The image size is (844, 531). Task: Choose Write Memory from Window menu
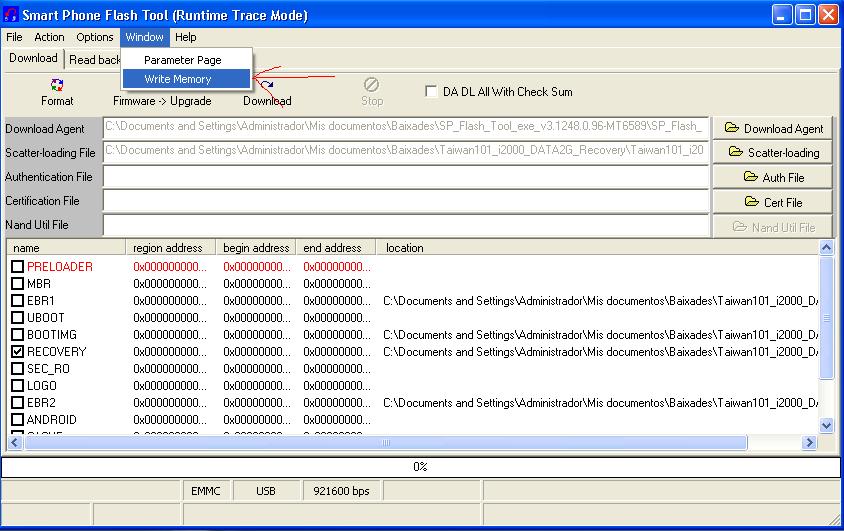click(187, 79)
